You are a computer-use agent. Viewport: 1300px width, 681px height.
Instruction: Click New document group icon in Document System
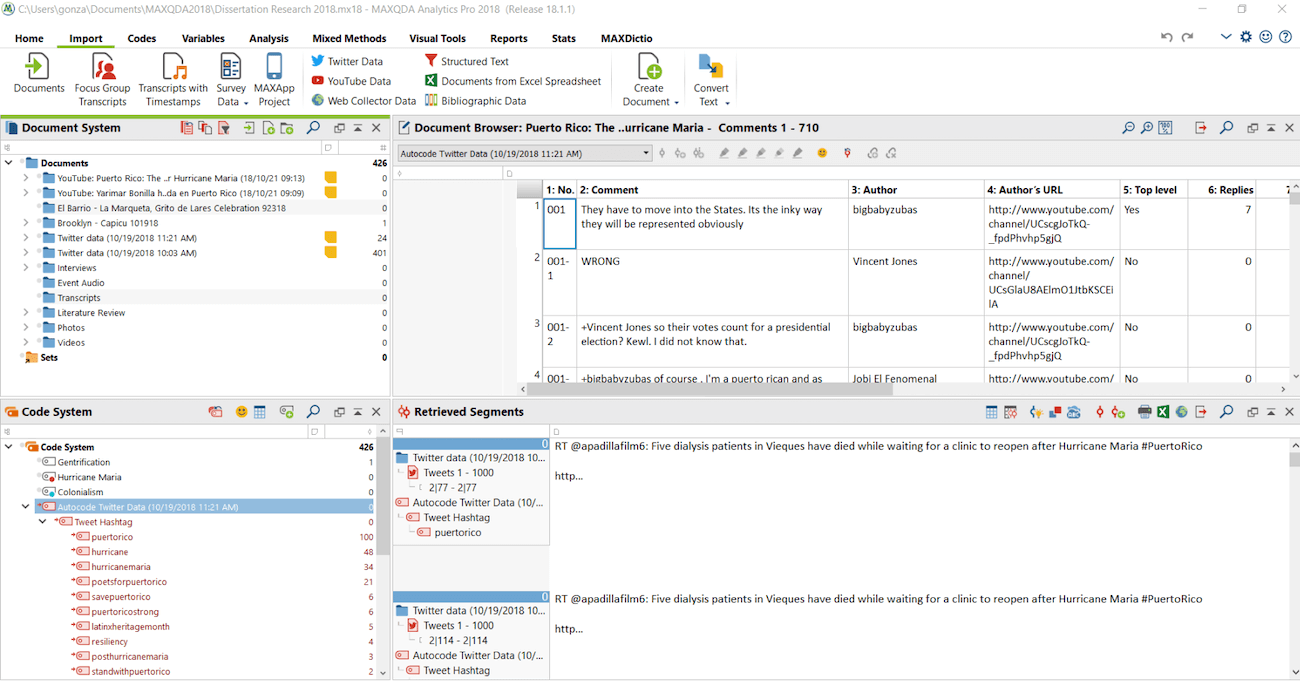286,128
